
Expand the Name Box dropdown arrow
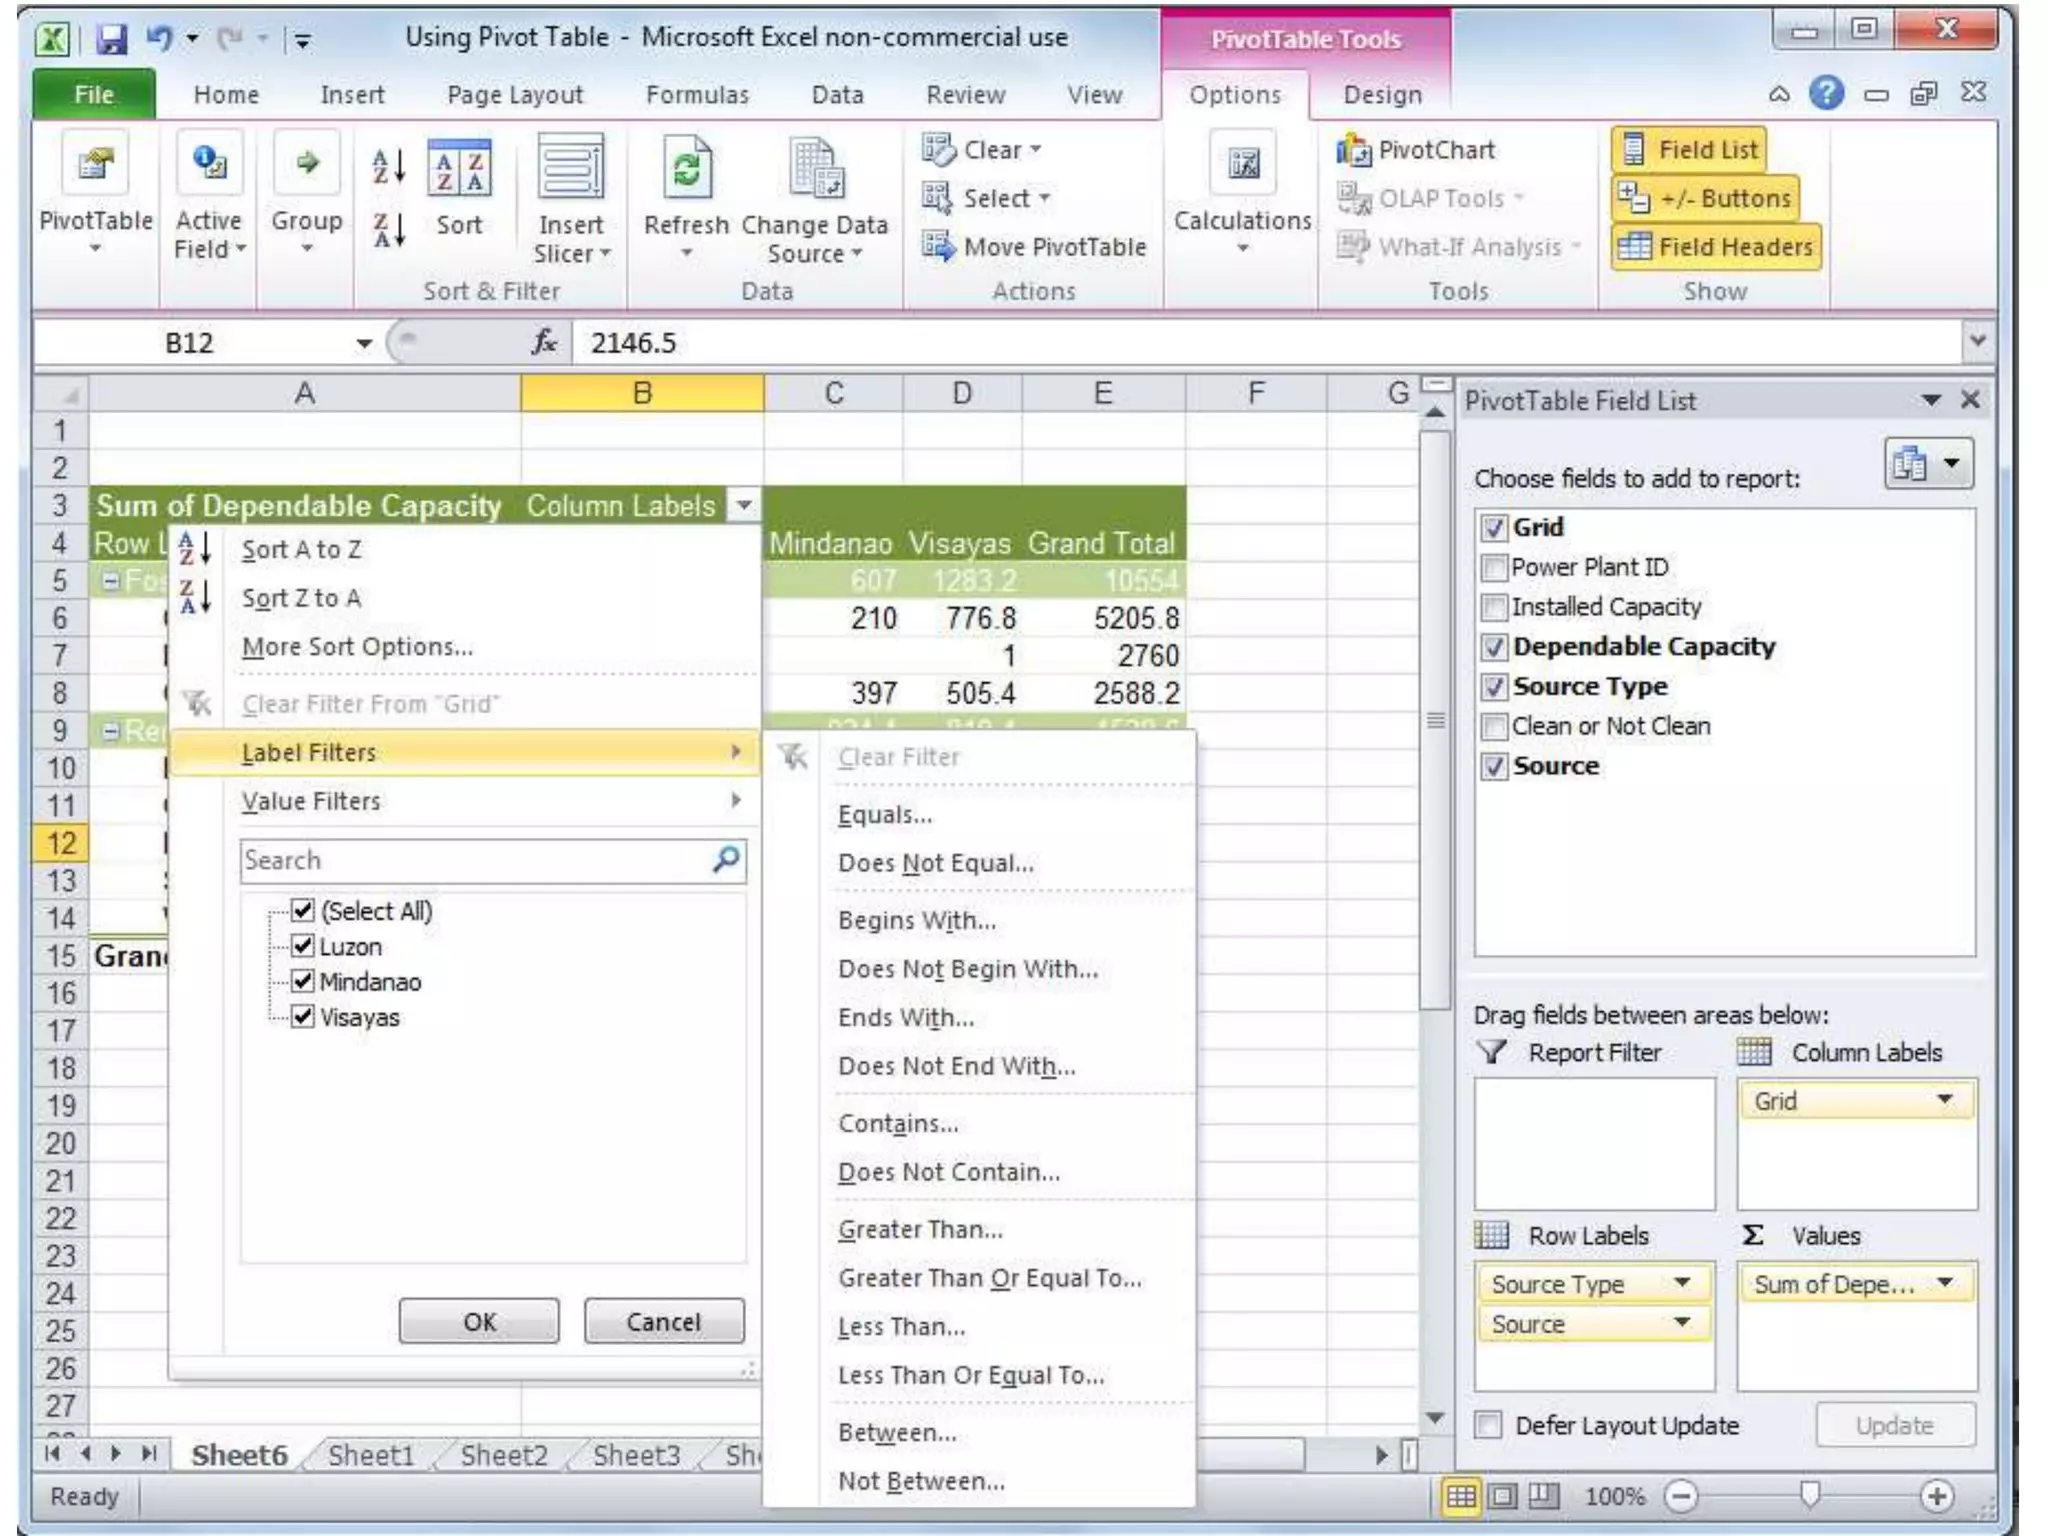point(364,343)
